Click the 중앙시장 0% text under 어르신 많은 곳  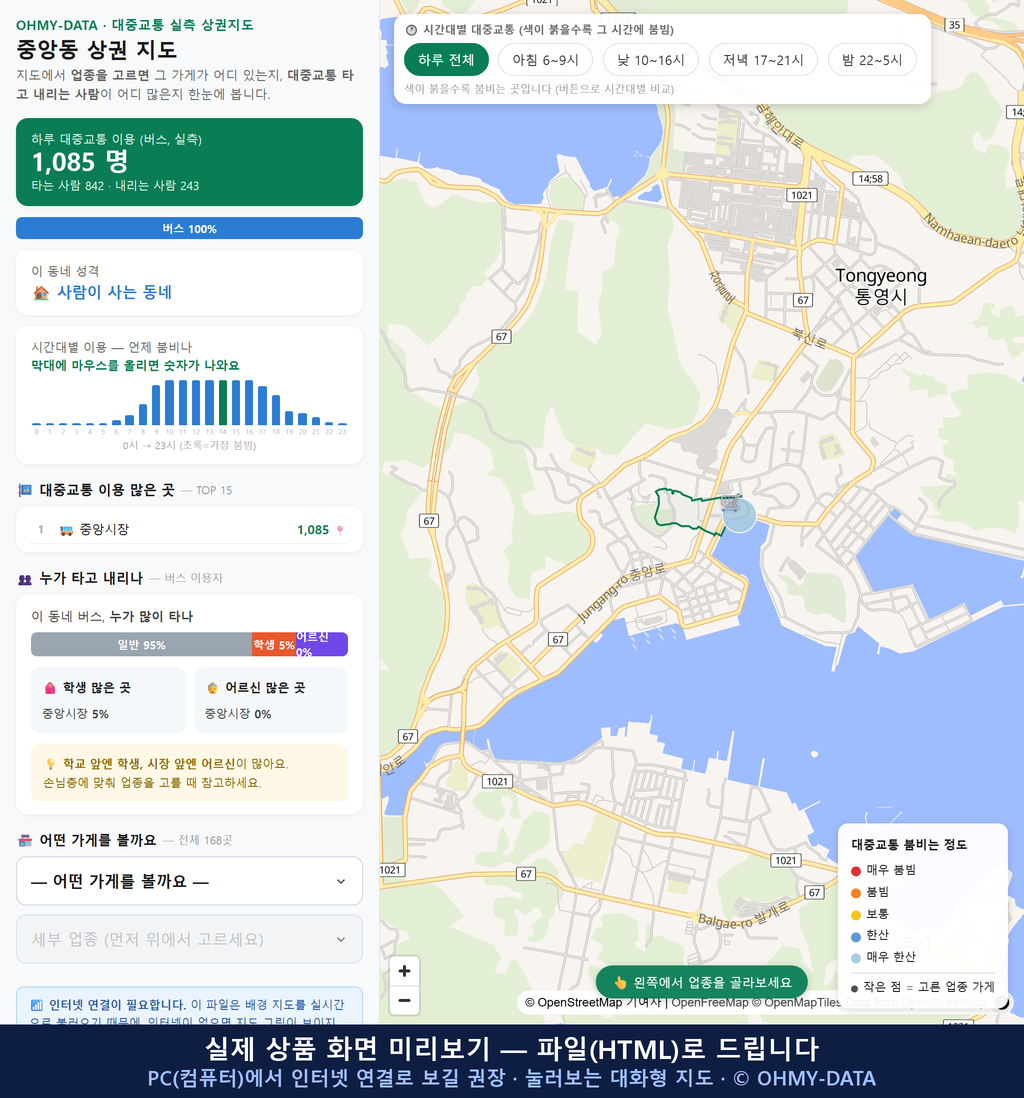(238, 714)
